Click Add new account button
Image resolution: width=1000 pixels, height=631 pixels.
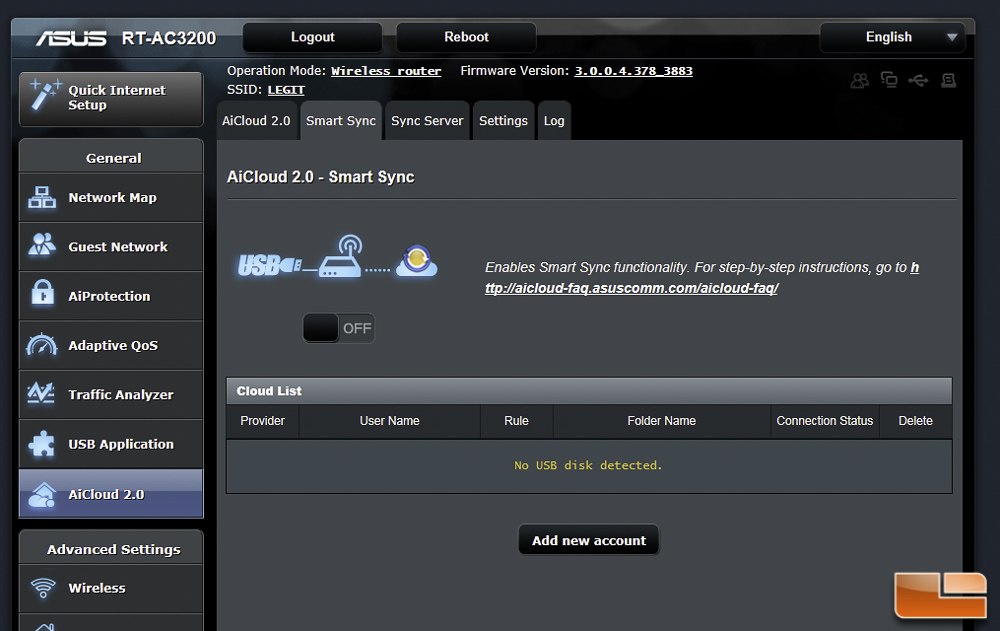click(589, 540)
